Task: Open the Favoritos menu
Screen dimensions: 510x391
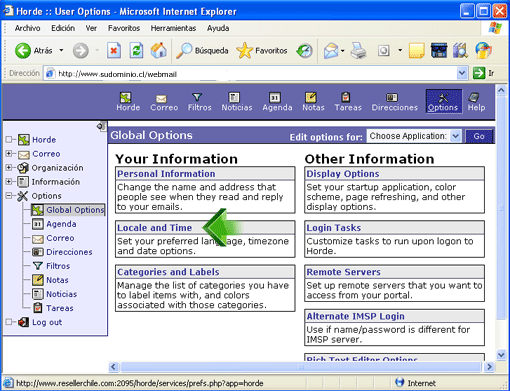Action: tap(124, 28)
